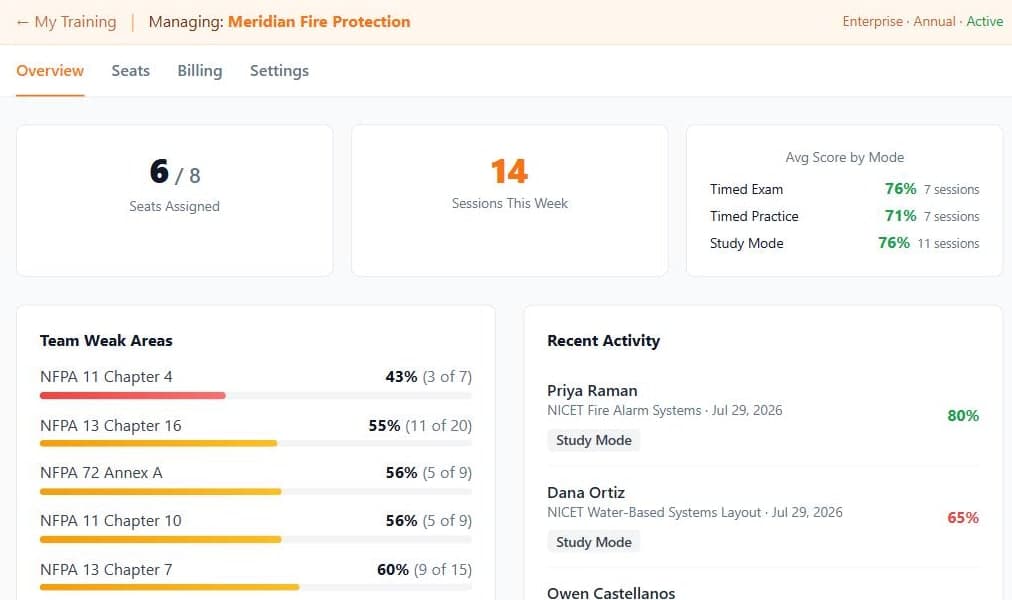This screenshot has width=1012, height=600.
Task: Click the Sessions This Week label
Action: pos(509,203)
